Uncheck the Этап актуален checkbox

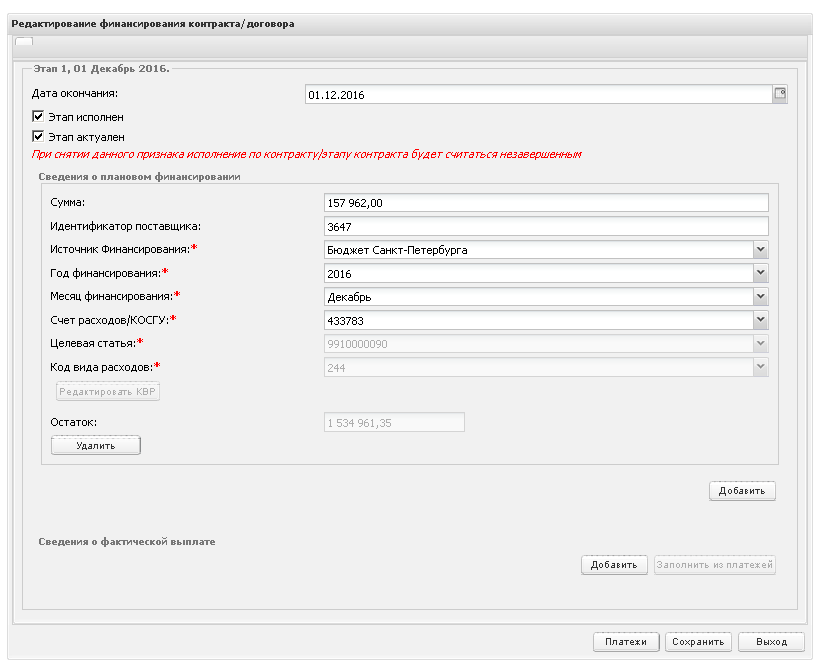(38, 136)
